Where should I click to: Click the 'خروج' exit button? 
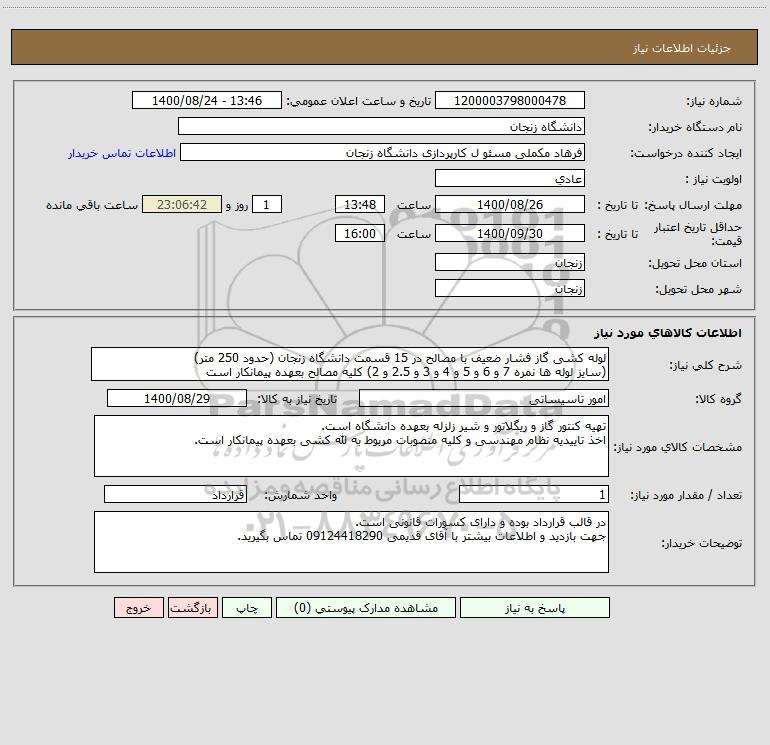[138, 608]
